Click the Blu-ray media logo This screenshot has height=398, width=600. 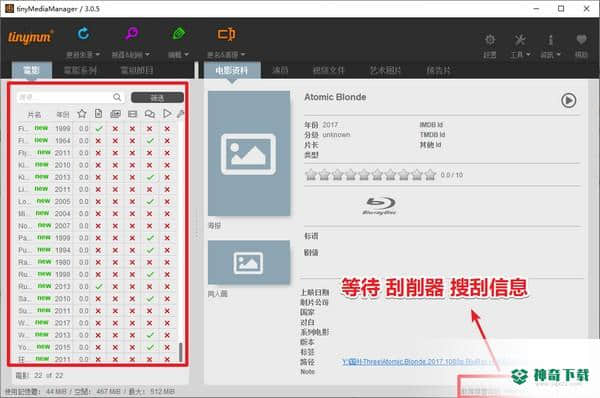click(x=380, y=206)
